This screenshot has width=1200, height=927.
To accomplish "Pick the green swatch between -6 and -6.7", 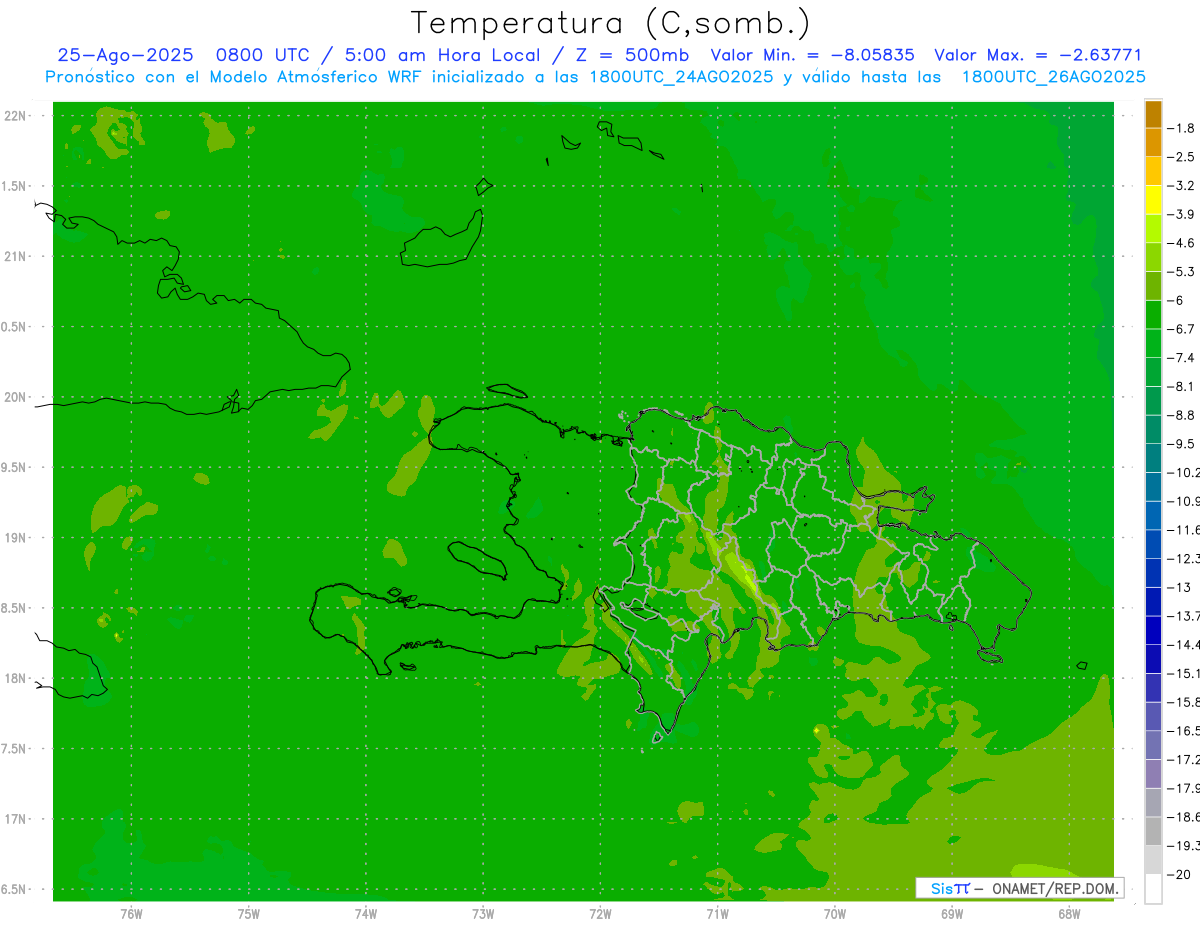I will click(1153, 315).
